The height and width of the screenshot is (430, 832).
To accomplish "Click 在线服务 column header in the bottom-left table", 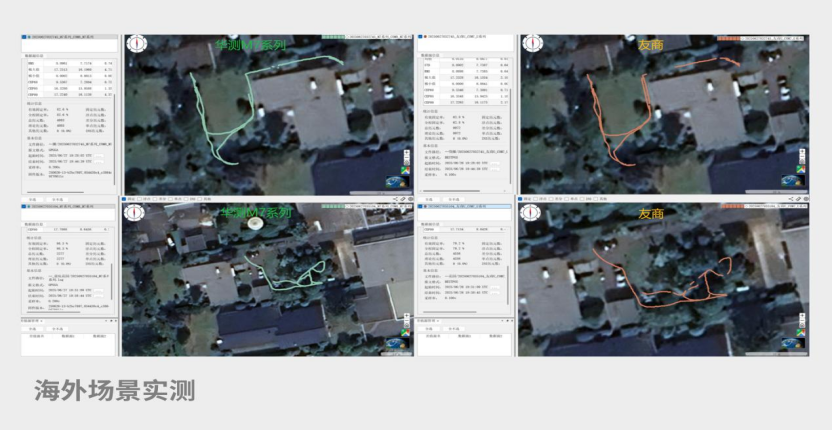I will point(37,336).
